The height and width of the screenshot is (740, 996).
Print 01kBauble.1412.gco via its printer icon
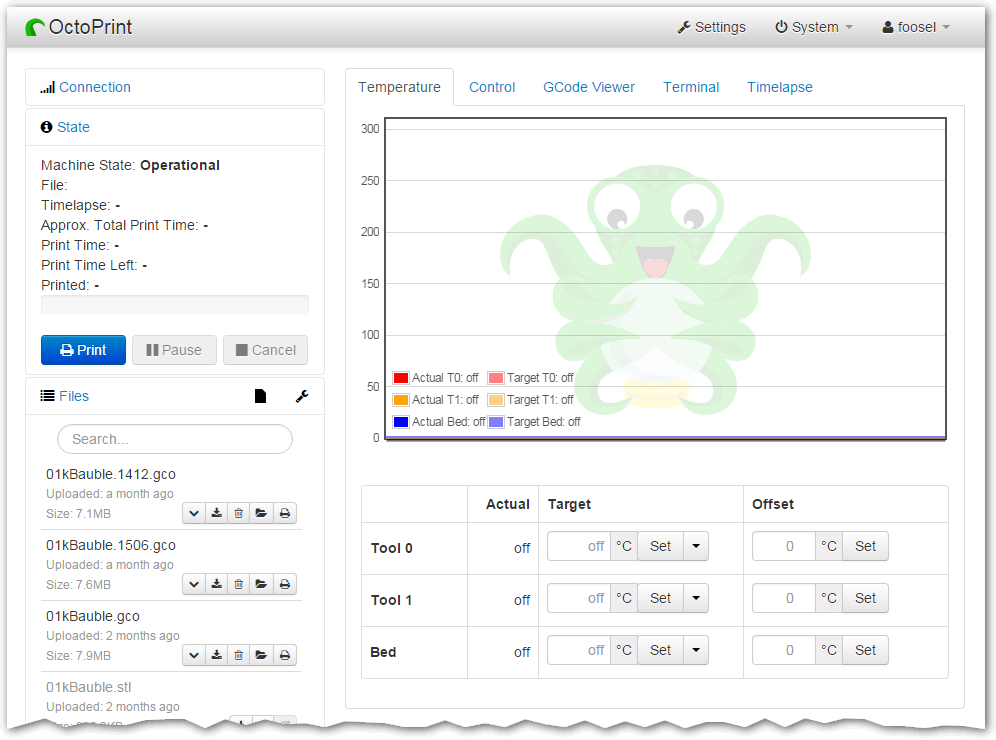pos(284,512)
